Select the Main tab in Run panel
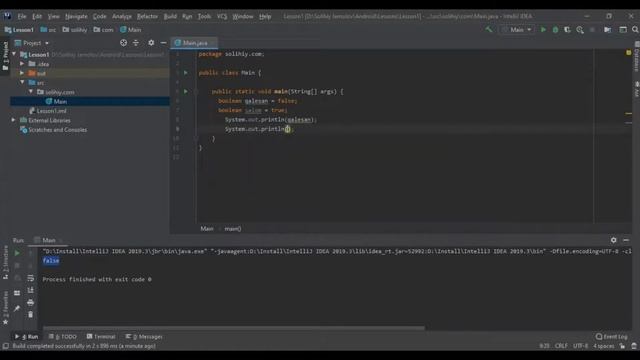This screenshot has width=640, height=360. pos(48,240)
